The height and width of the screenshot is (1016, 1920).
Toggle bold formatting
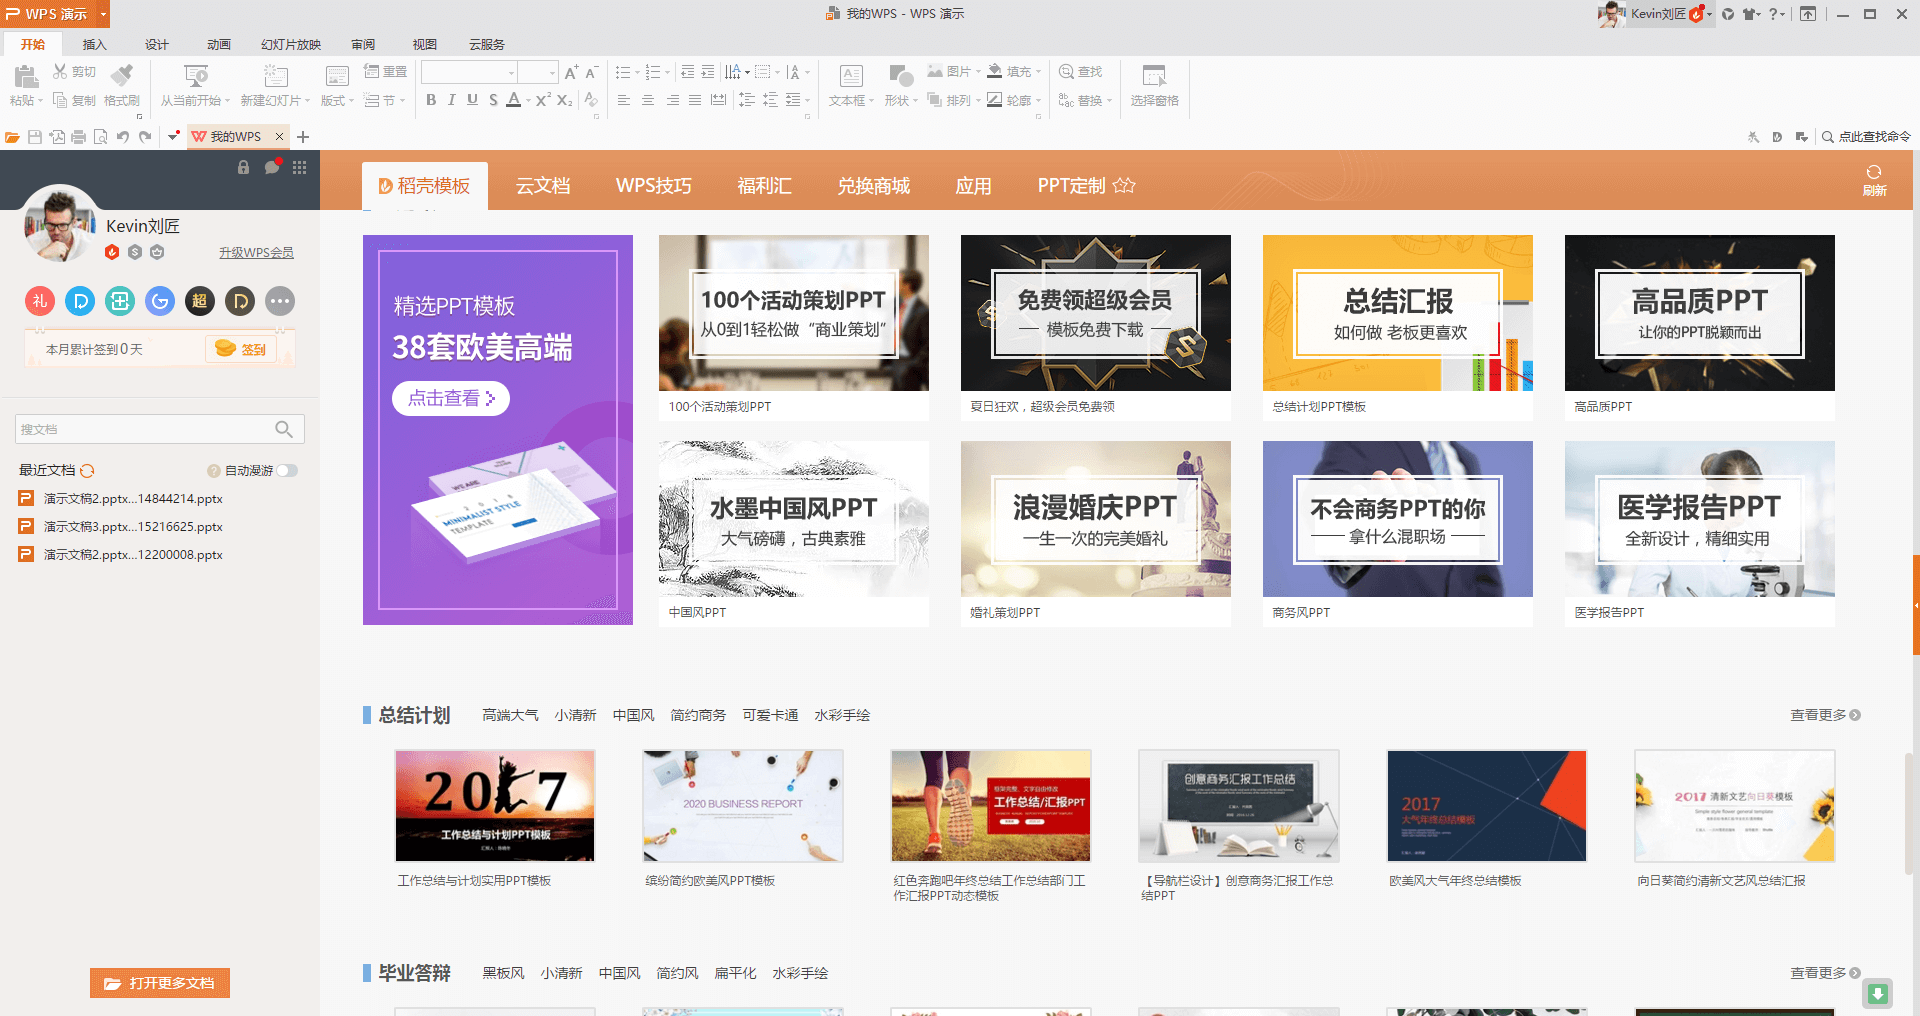(x=431, y=100)
